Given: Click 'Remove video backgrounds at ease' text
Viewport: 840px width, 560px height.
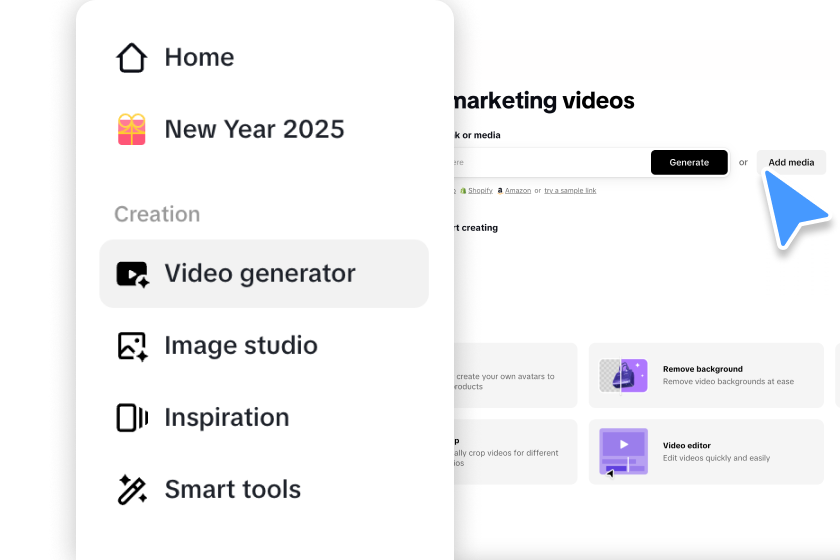Looking at the screenshot, I should click(728, 382).
